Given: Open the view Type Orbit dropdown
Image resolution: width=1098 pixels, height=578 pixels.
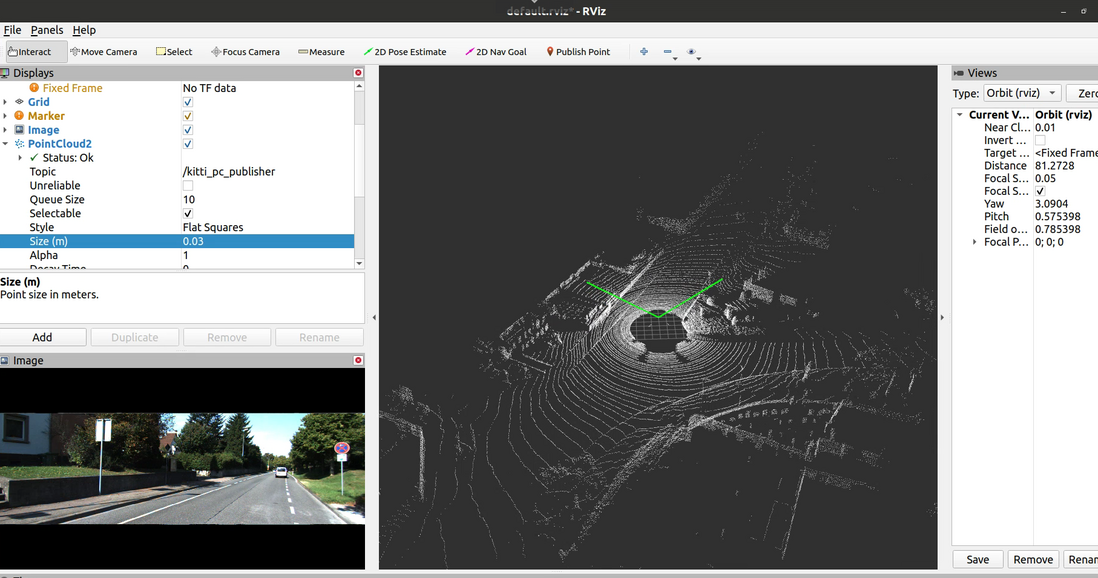Looking at the screenshot, I should (x=1022, y=93).
